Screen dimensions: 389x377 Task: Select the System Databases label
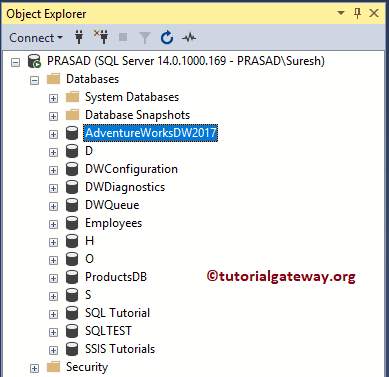pos(132,97)
